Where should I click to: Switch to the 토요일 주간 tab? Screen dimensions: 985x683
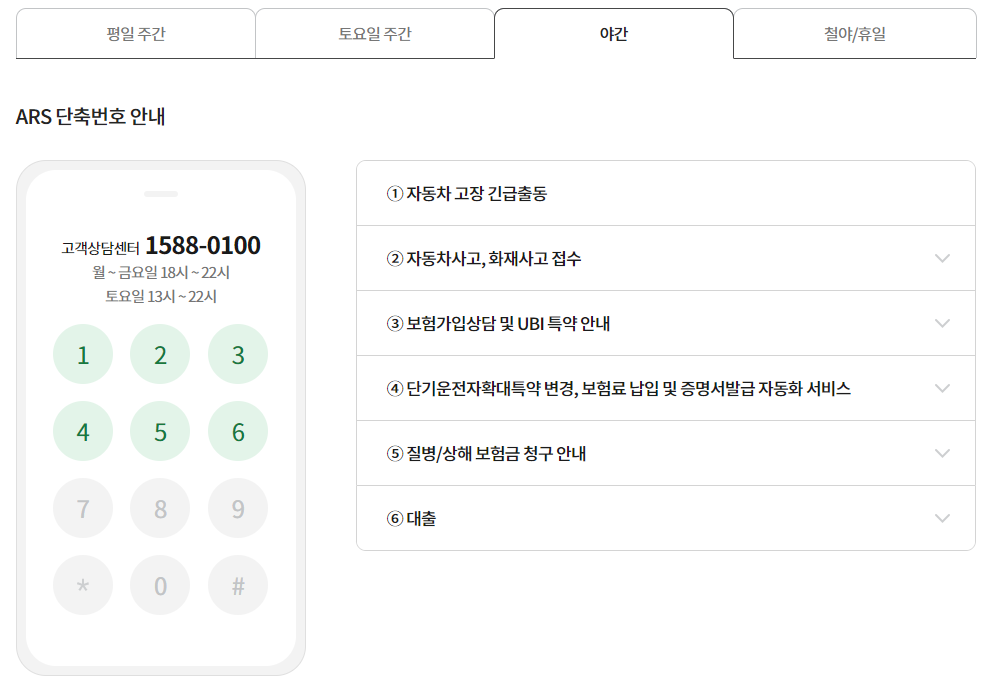[376, 33]
